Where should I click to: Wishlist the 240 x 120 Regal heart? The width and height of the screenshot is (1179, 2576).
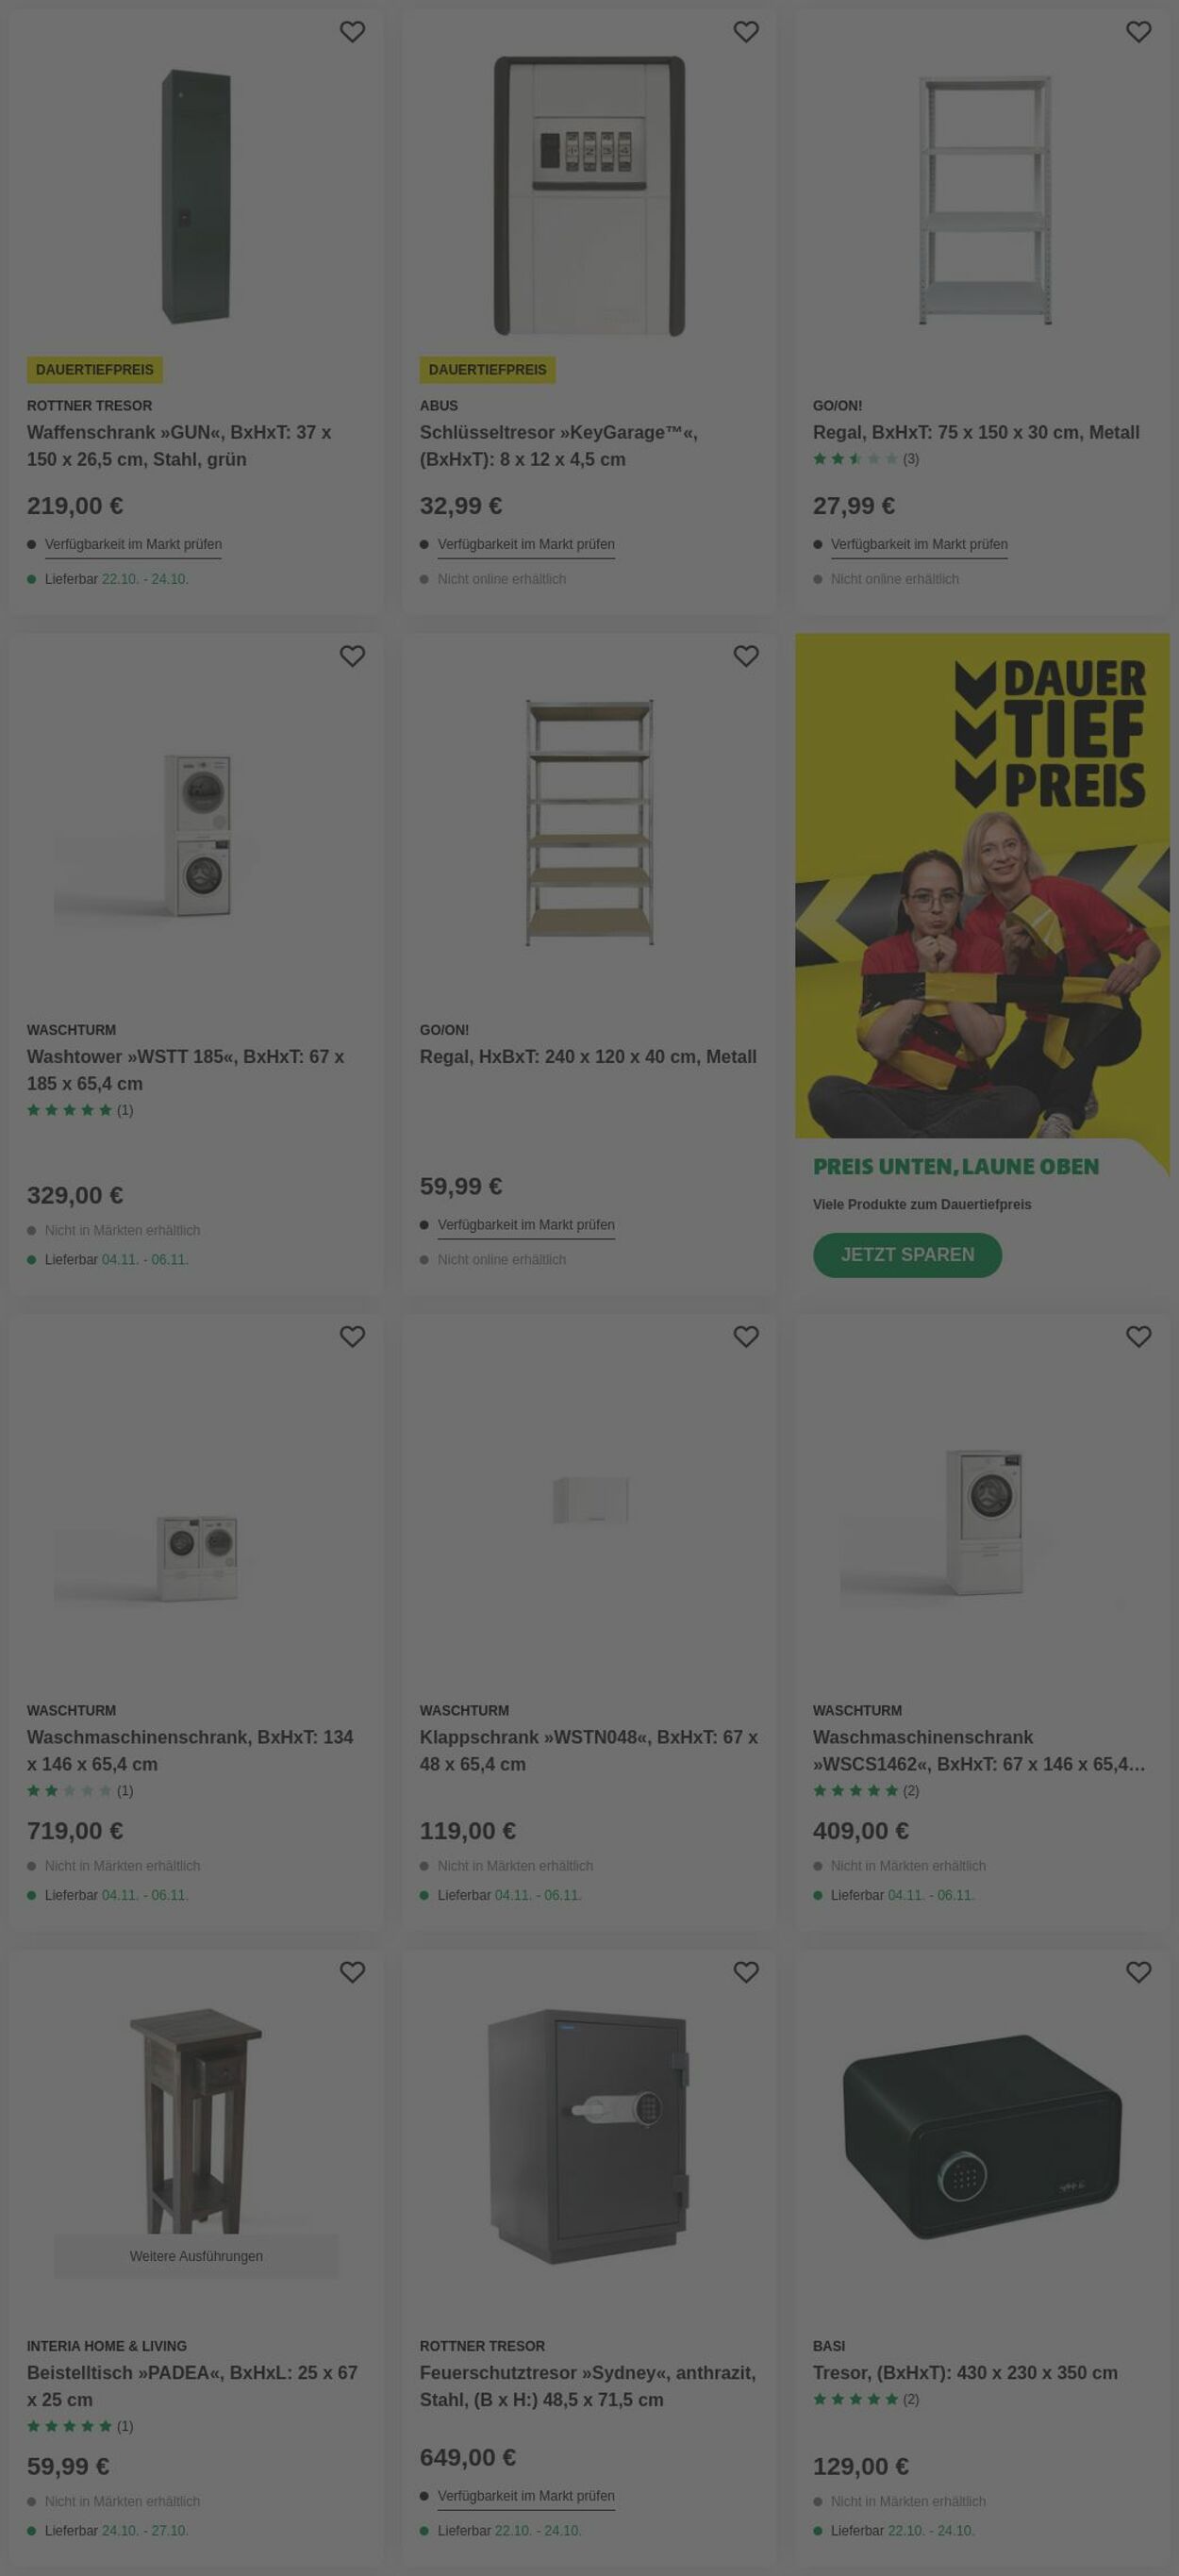tap(746, 656)
